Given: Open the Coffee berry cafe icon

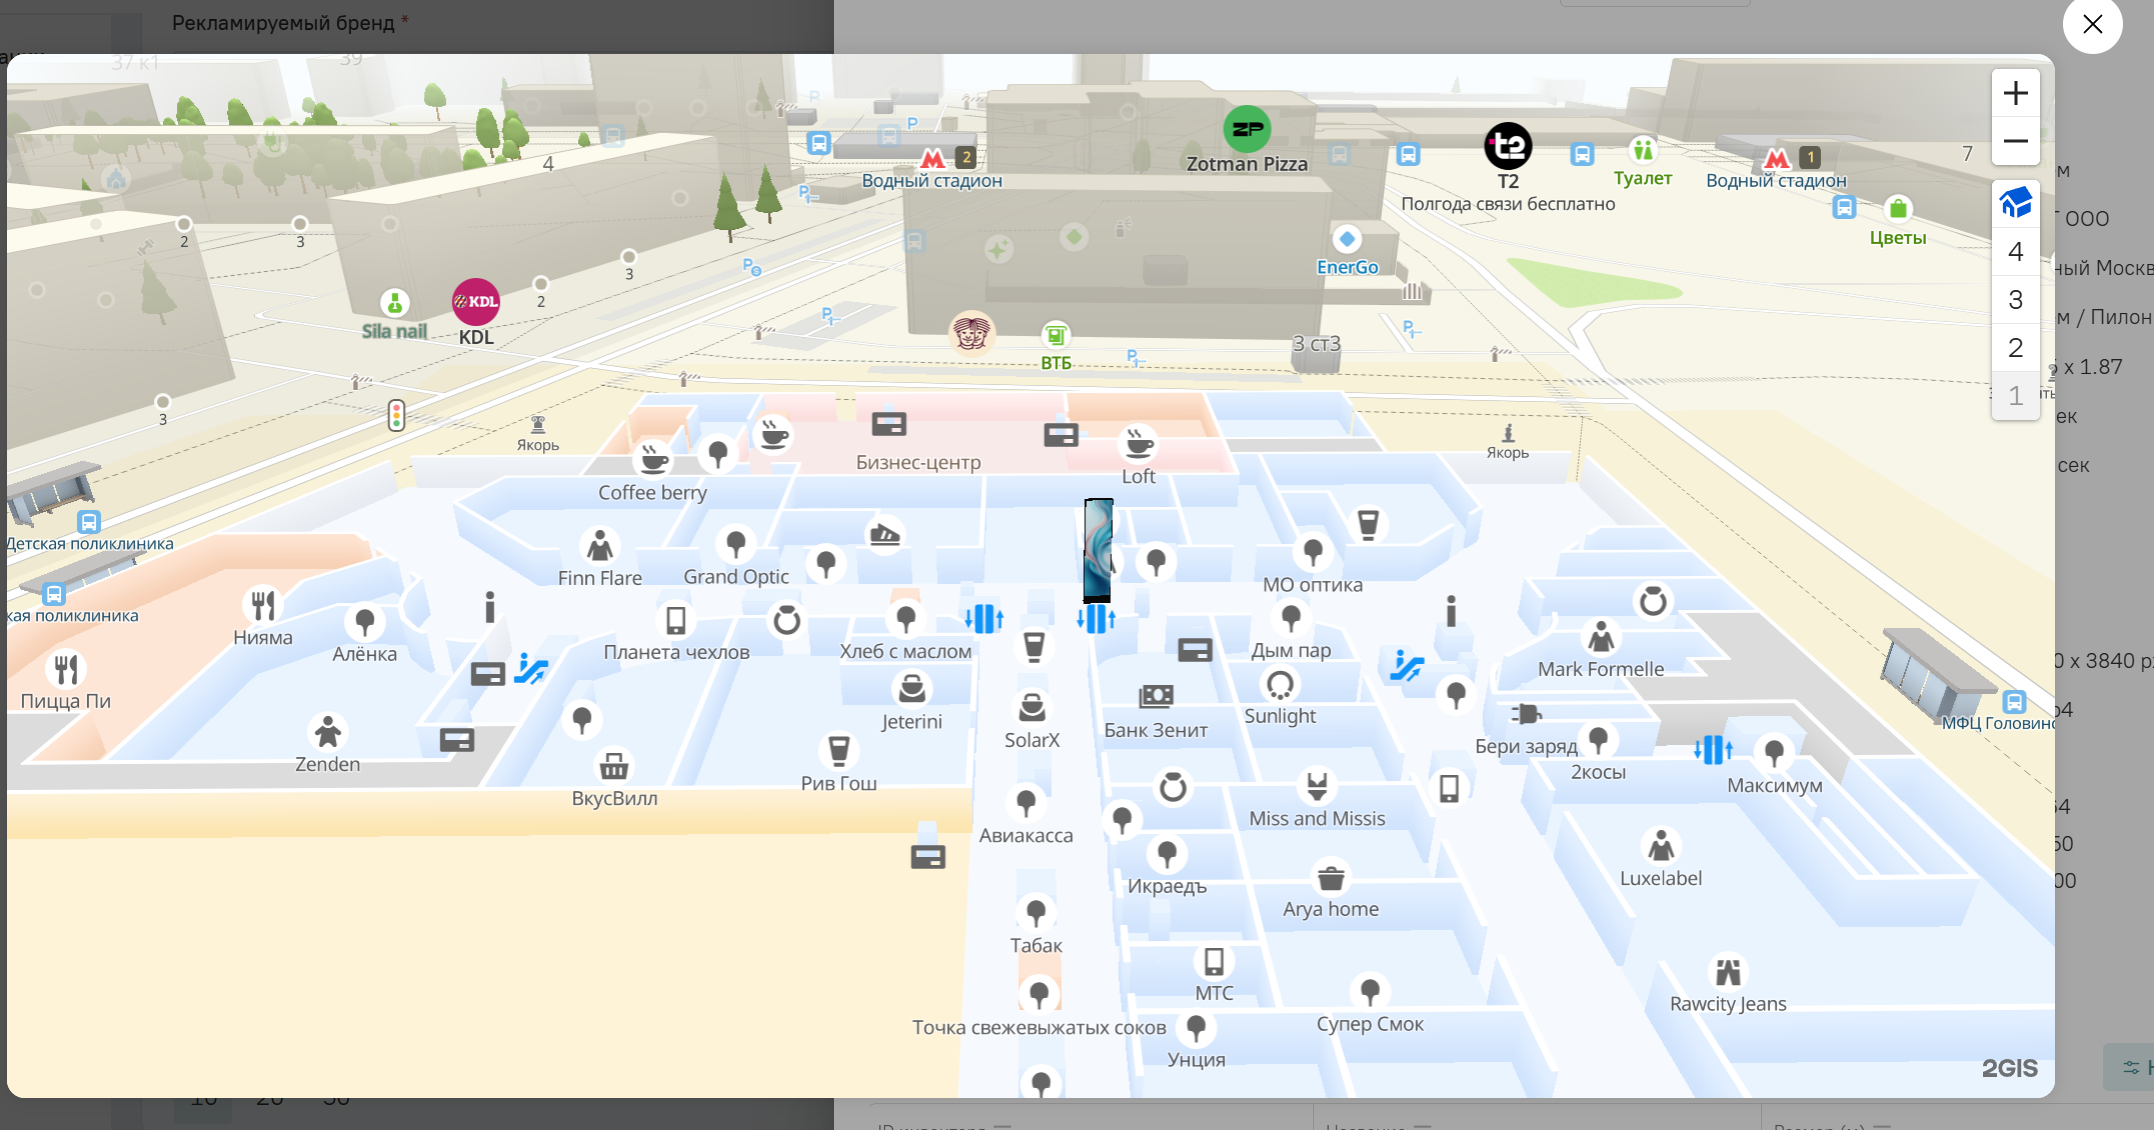Looking at the screenshot, I should point(653,459).
